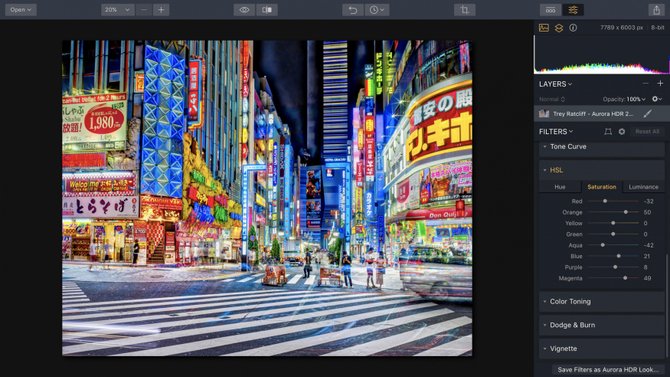Click the crop tool icon
Image resolution: width=670 pixels, height=377 pixels.
[464, 10]
